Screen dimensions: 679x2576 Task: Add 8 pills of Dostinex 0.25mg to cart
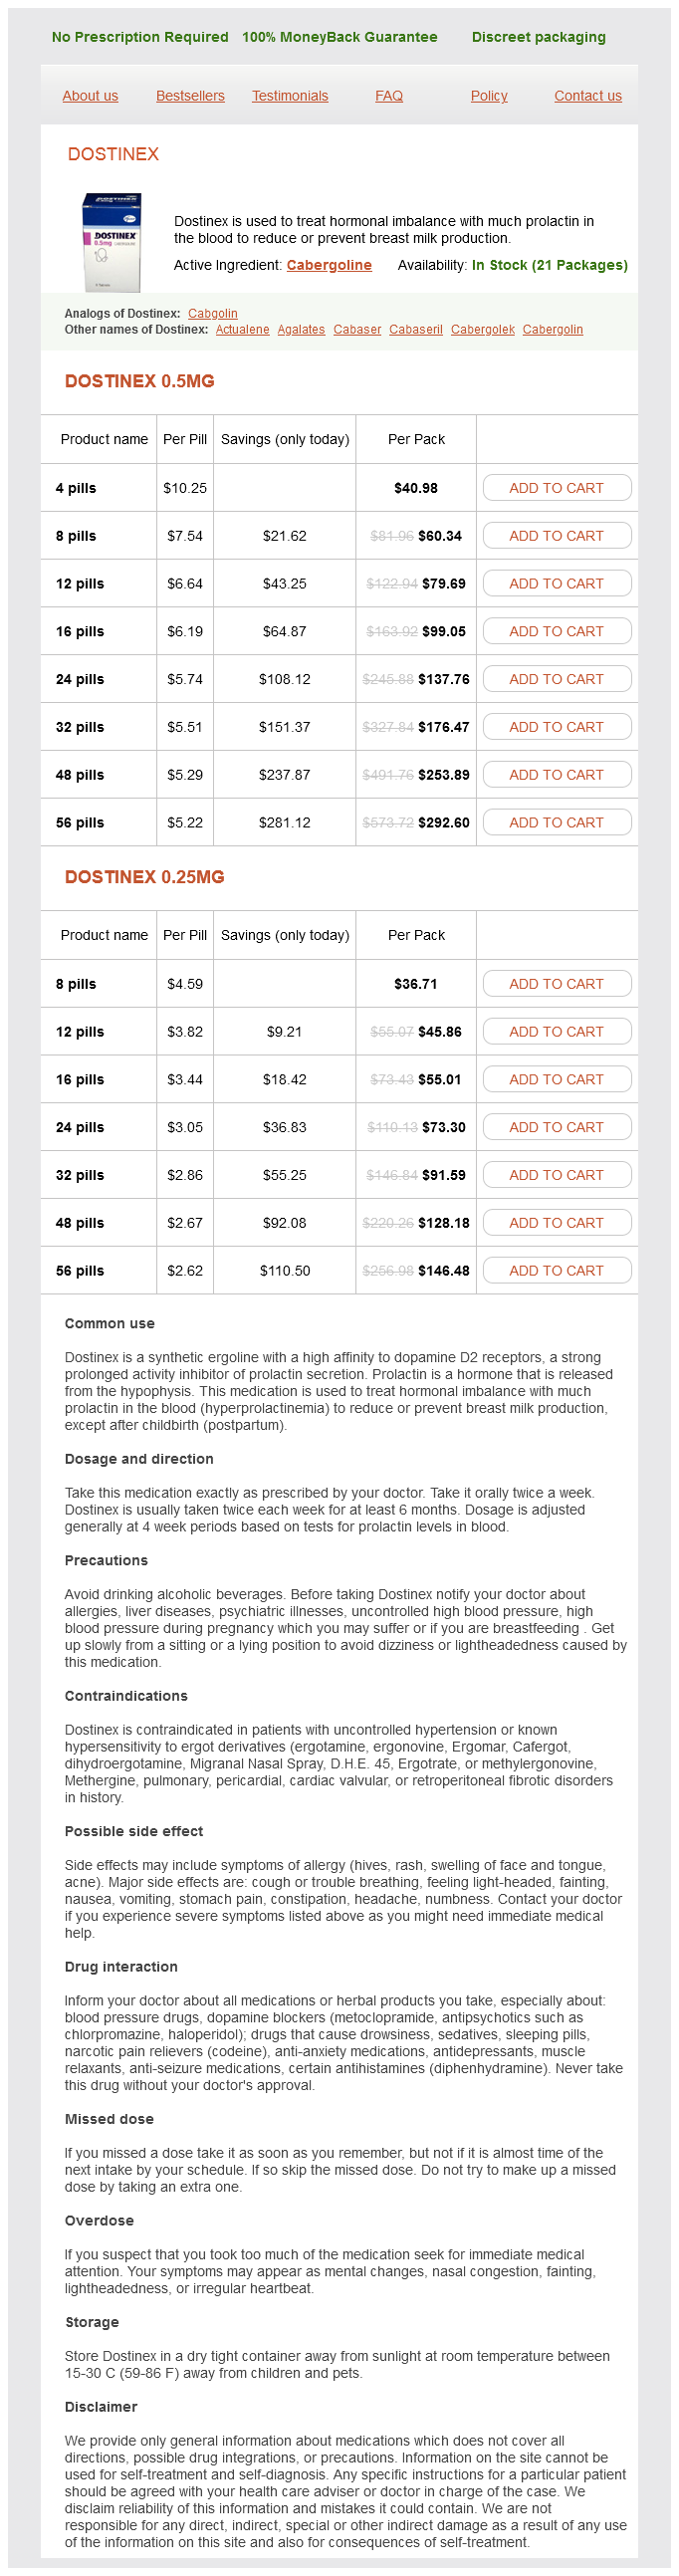(557, 984)
